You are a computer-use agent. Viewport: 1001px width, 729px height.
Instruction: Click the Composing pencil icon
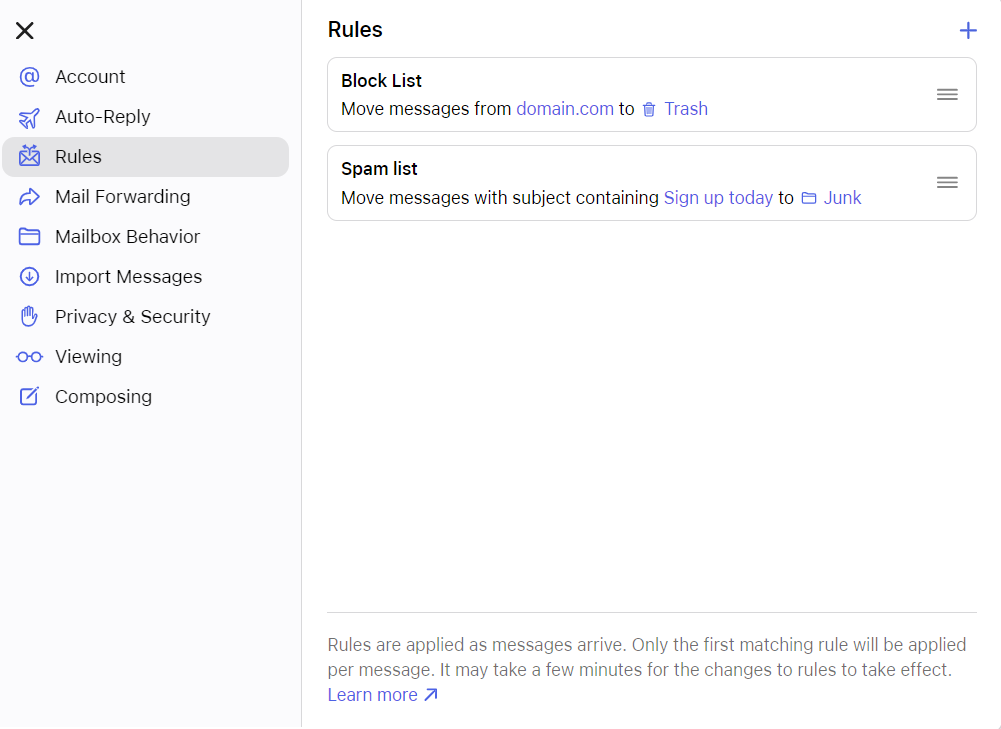click(x=29, y=396)
